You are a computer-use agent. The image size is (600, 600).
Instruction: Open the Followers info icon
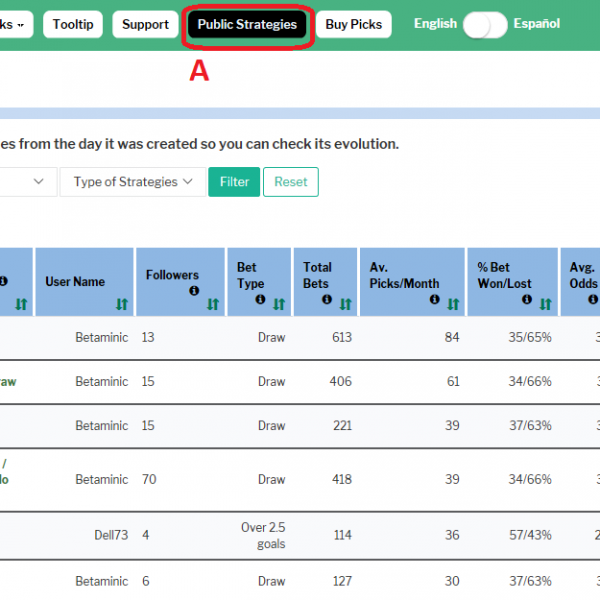[194, 291]
